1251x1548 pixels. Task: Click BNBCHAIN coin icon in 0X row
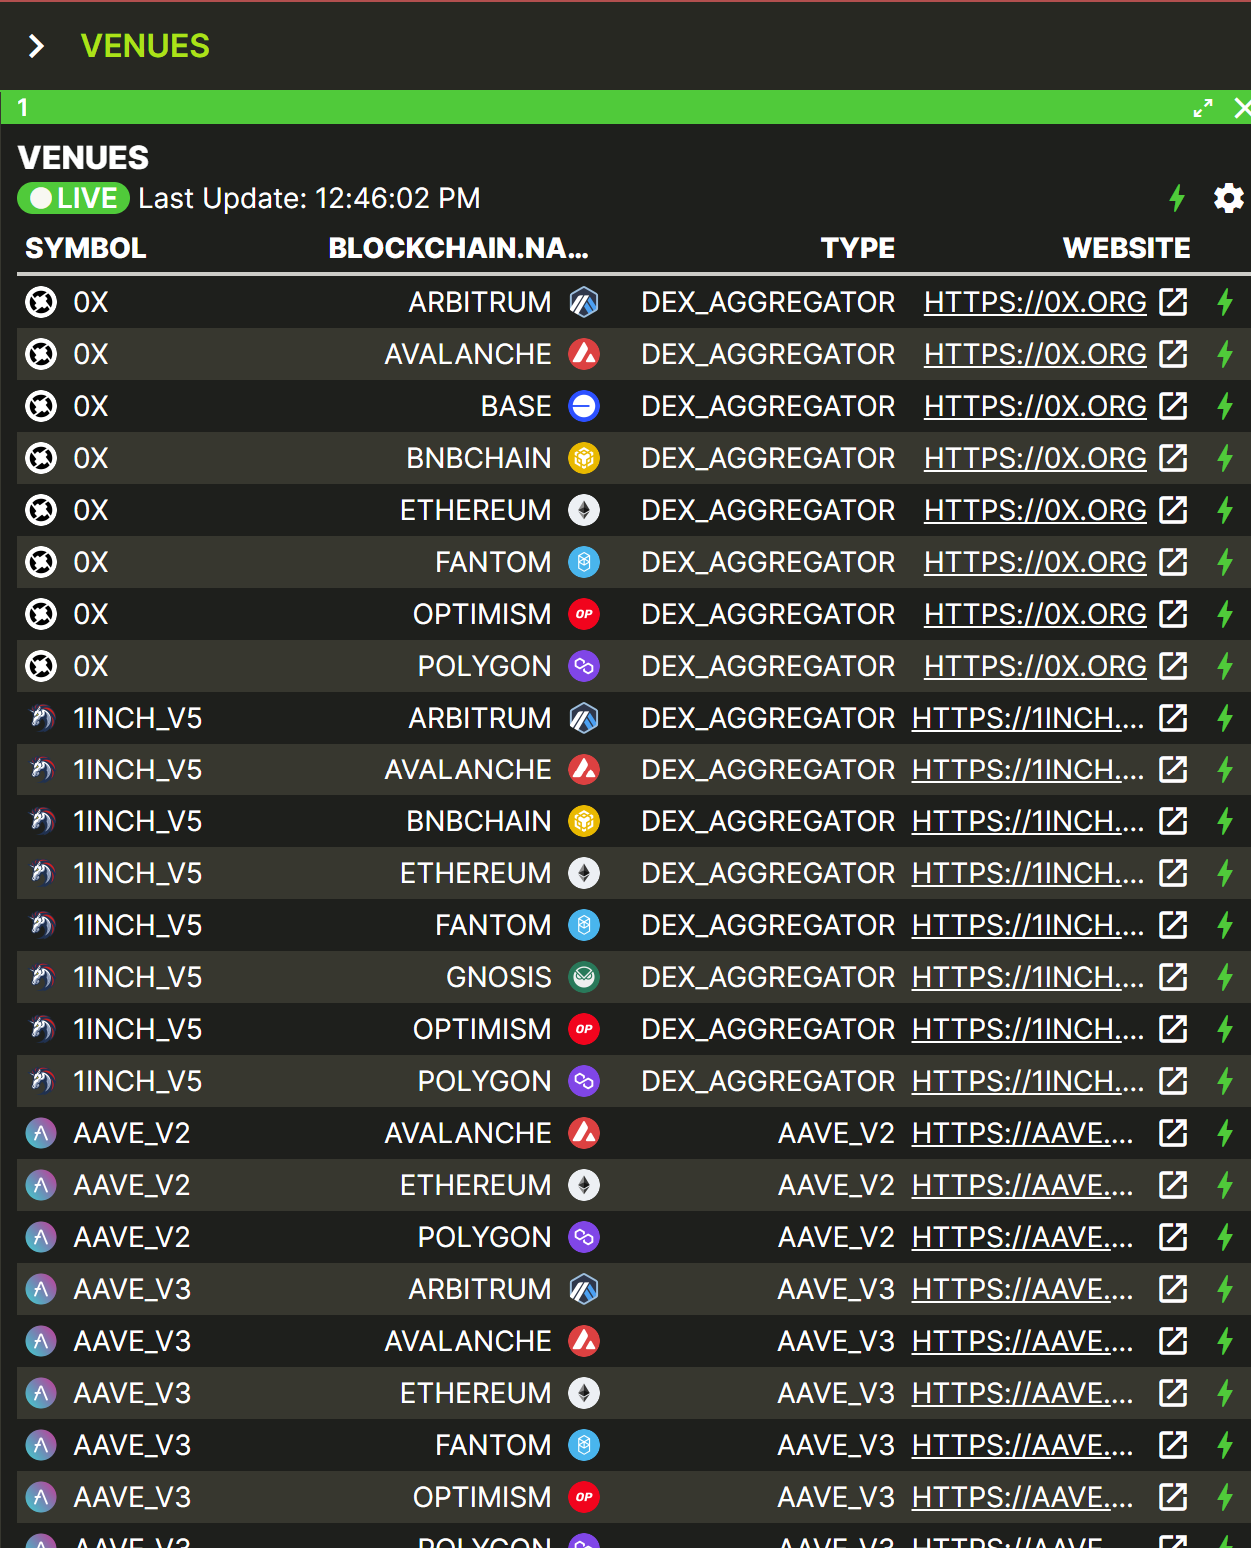(584, 458)
